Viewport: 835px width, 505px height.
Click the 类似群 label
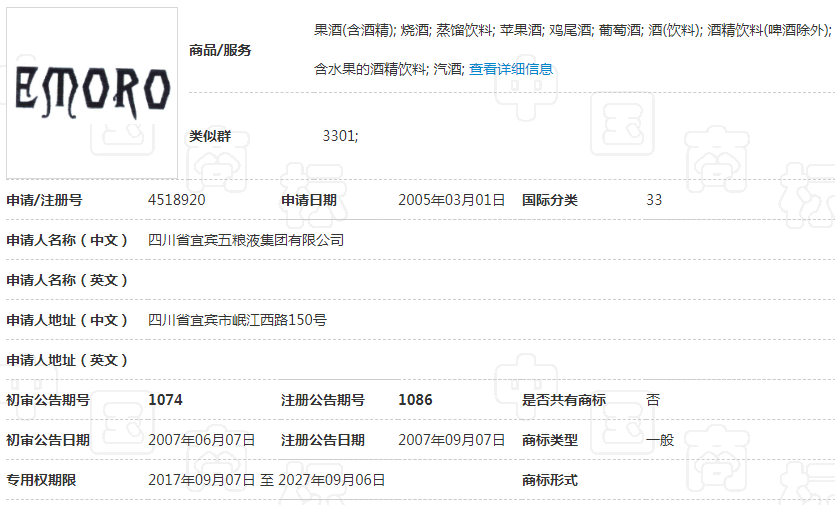point(210,136)
